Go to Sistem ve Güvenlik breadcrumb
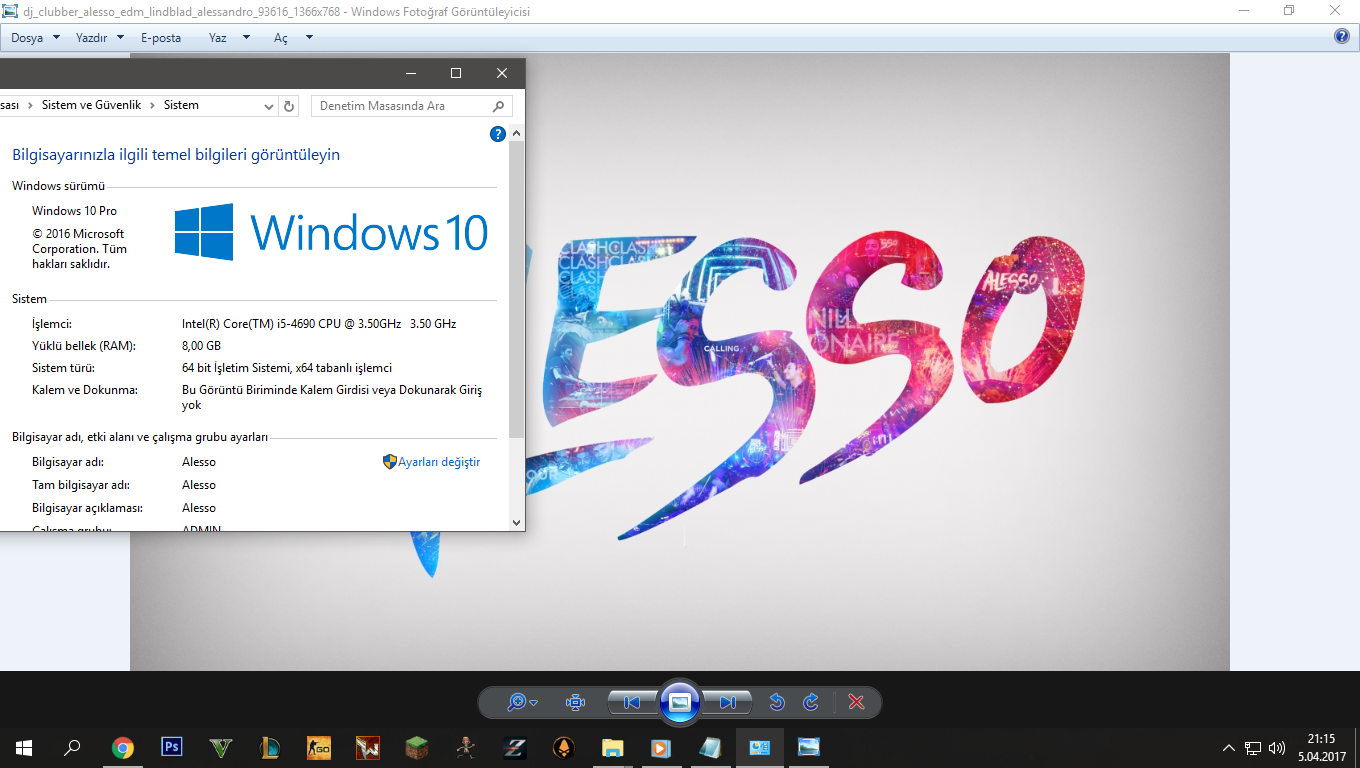 [92, 105]
